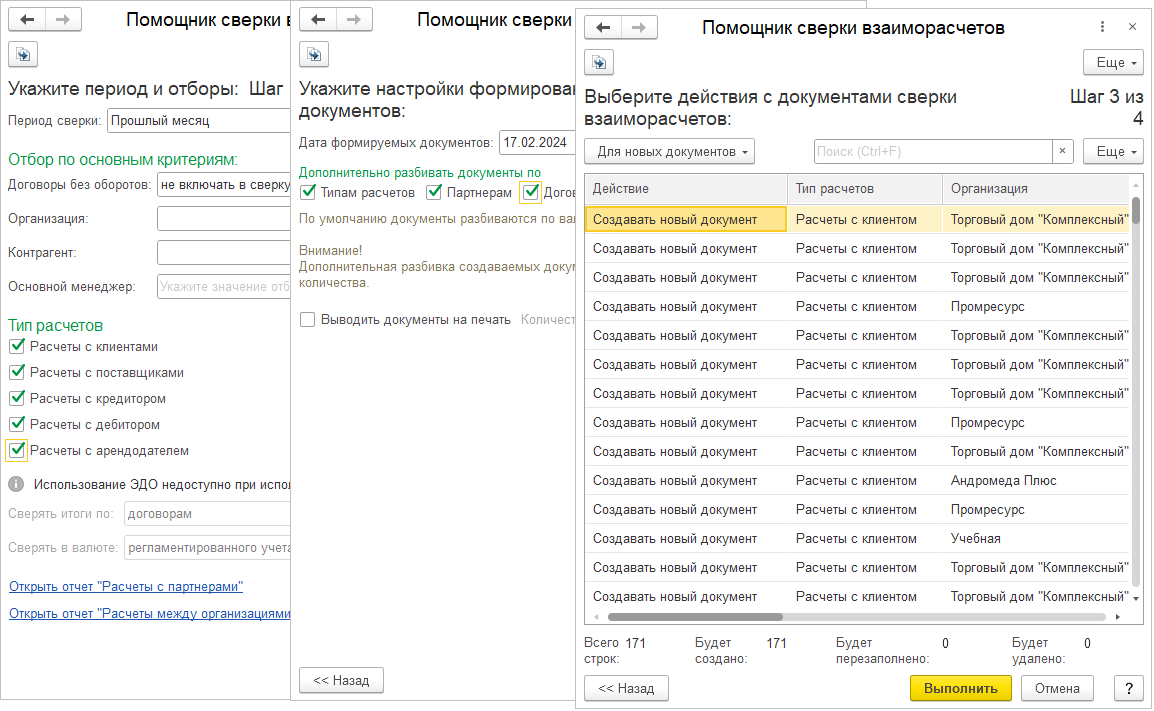Screen dimensions: 1154x711
Task: Click back arrow in first wizard window
Action: [x=28, y=20]
